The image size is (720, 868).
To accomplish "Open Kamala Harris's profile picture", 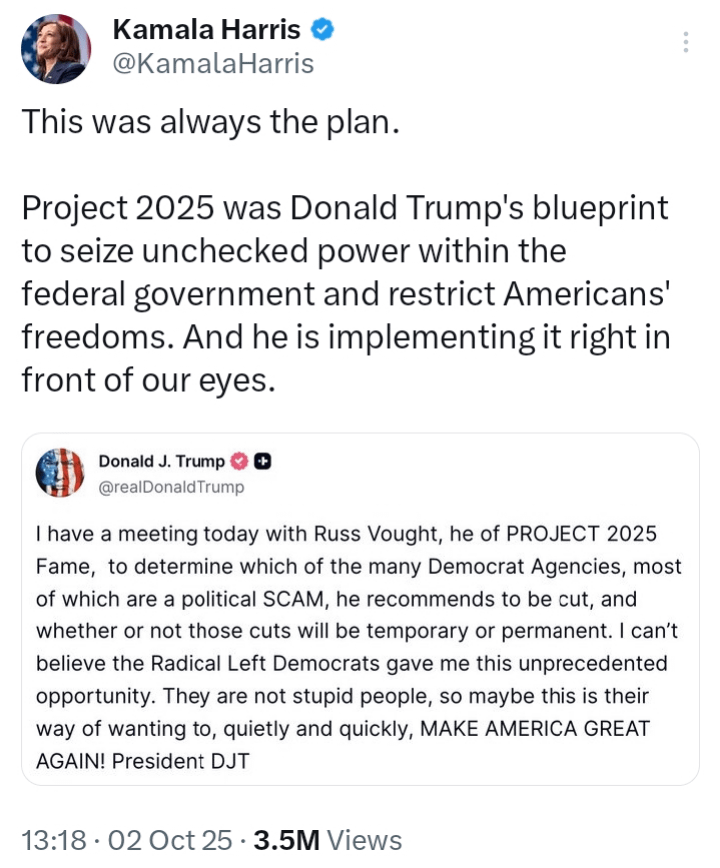I will pyautogui.click(x=56, y=49).
